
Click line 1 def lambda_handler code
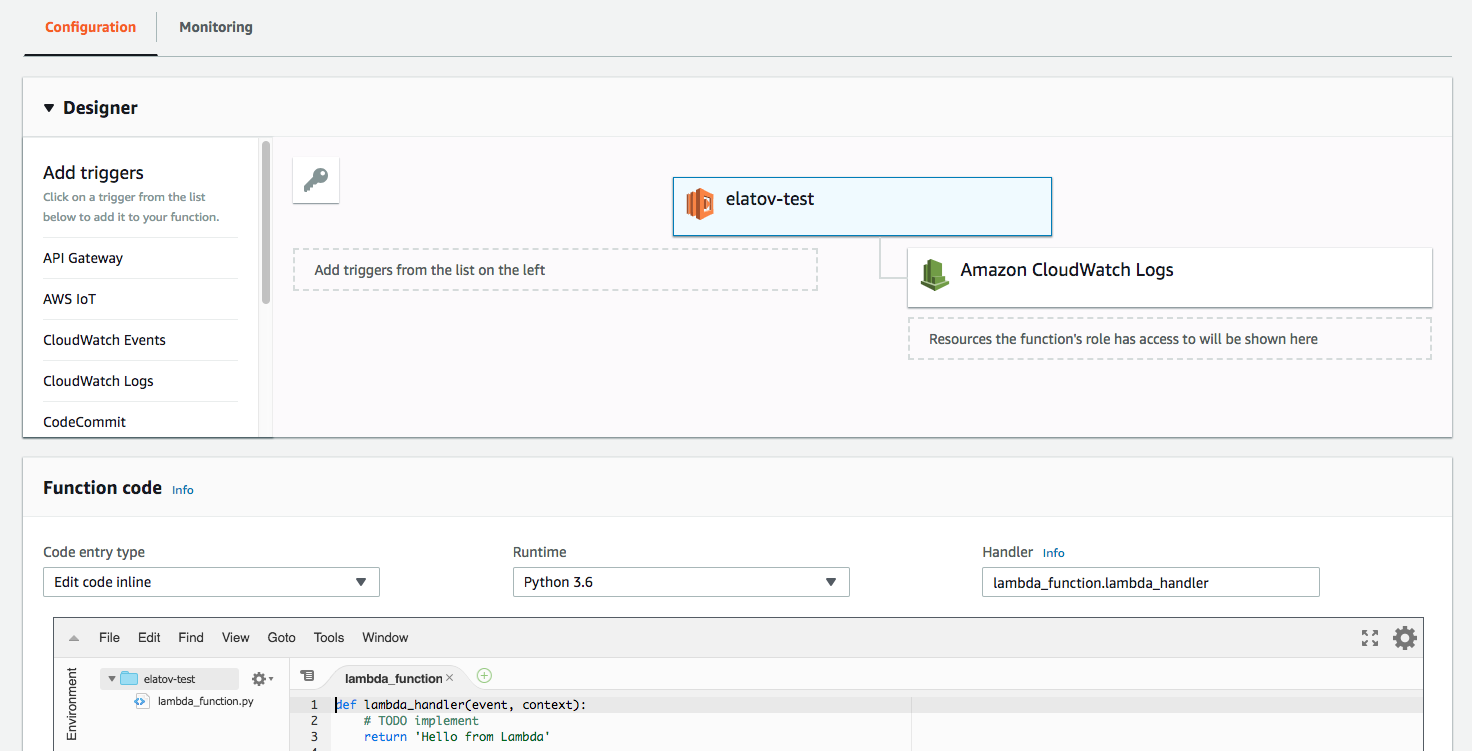click(461, 705)
